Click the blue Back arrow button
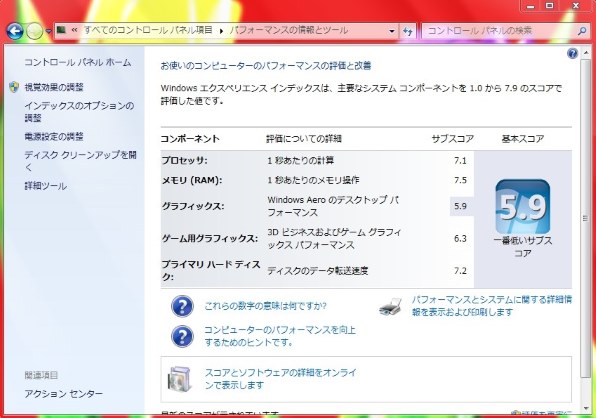This screenshot has height=418, width=596. coord(14,32)
